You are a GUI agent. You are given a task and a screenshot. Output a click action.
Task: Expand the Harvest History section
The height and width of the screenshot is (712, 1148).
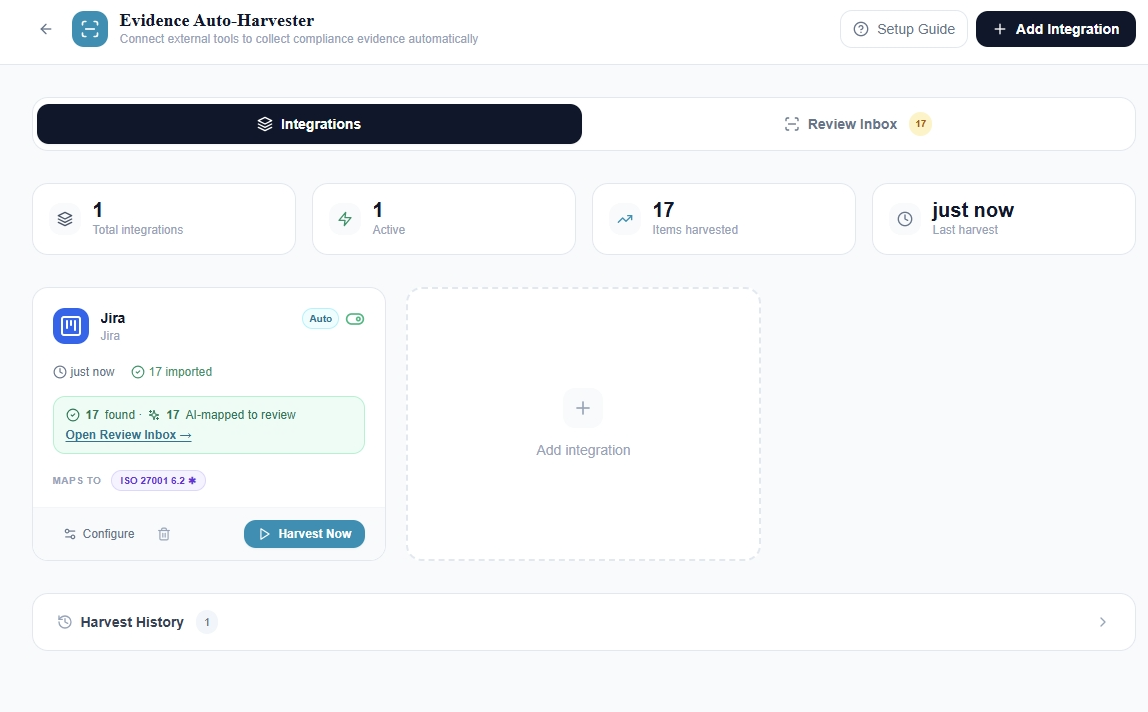(1103, 621)
